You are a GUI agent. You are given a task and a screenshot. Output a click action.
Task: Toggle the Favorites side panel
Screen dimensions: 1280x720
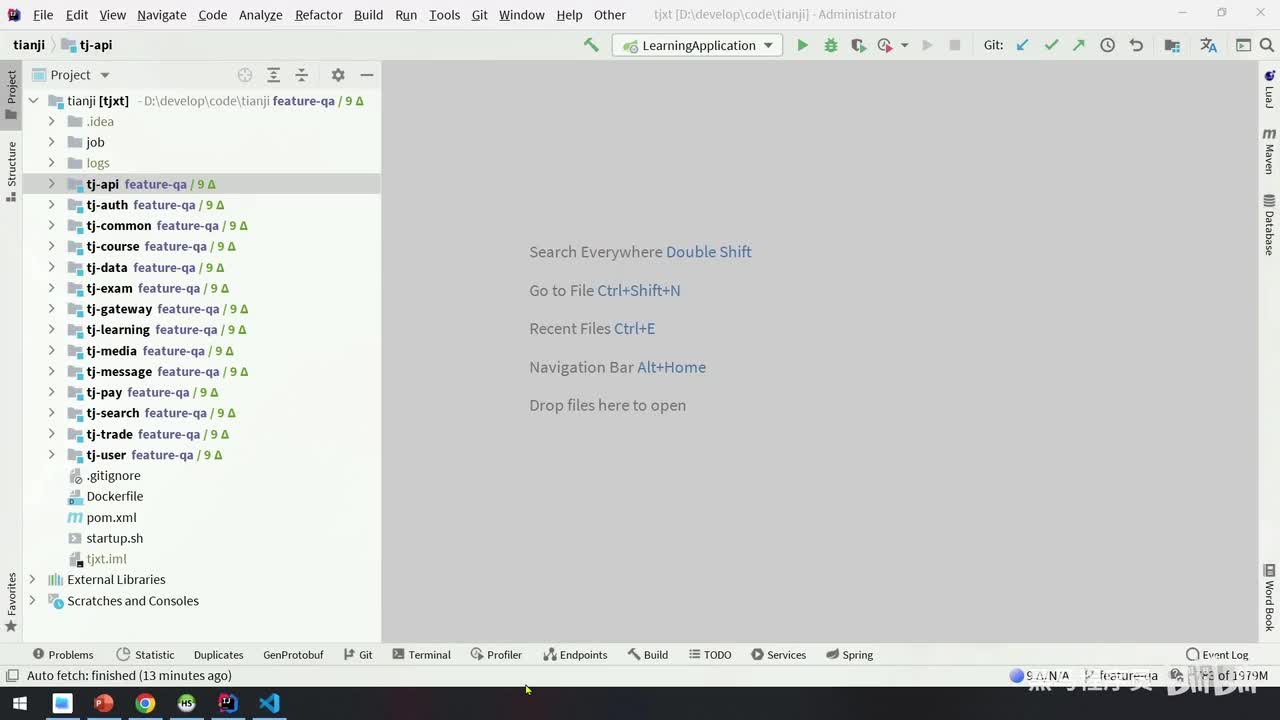tap(12, 602)
